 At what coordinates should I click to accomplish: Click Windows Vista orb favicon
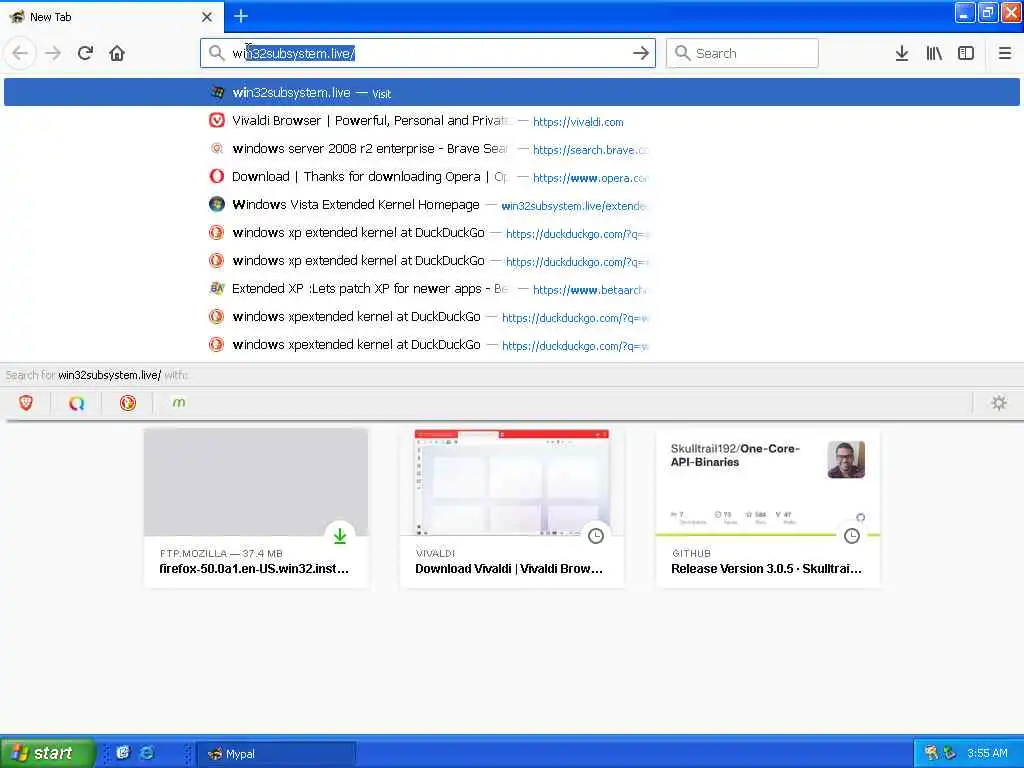click(x=216, y=204)
